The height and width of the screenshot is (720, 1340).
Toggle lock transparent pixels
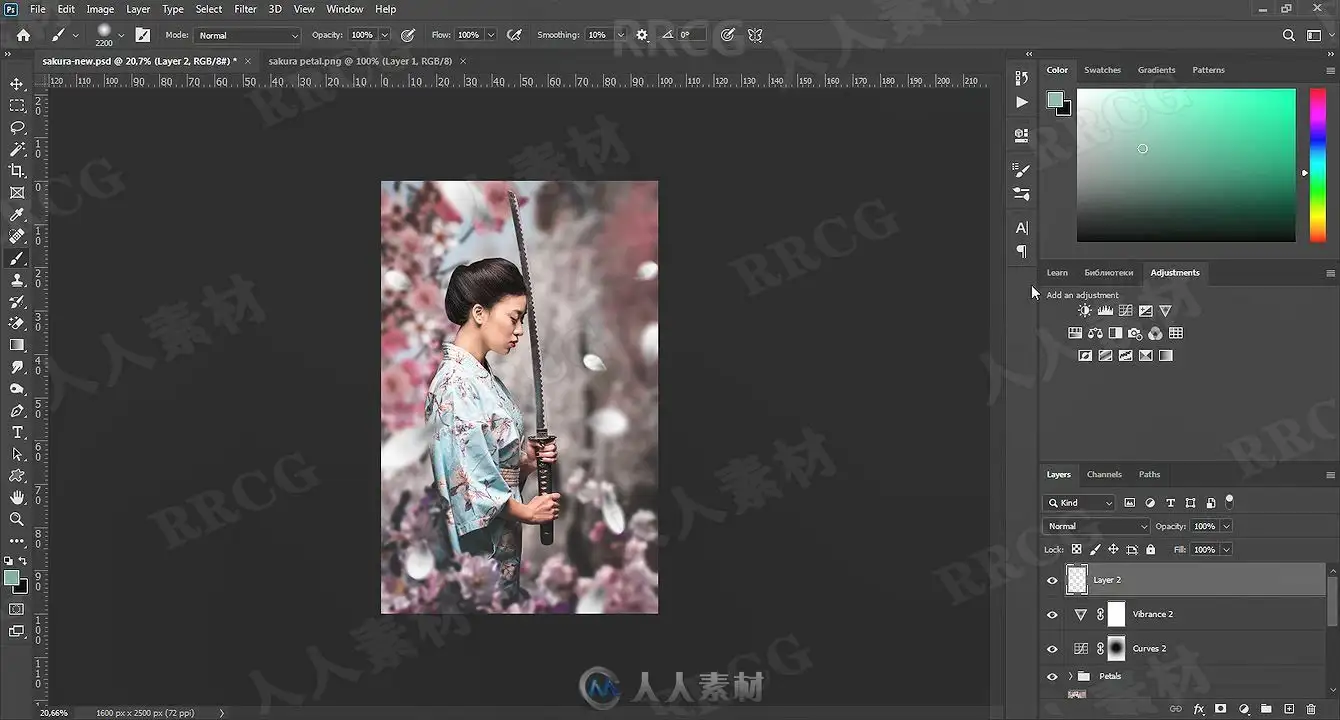click(x=1077, y=549)
